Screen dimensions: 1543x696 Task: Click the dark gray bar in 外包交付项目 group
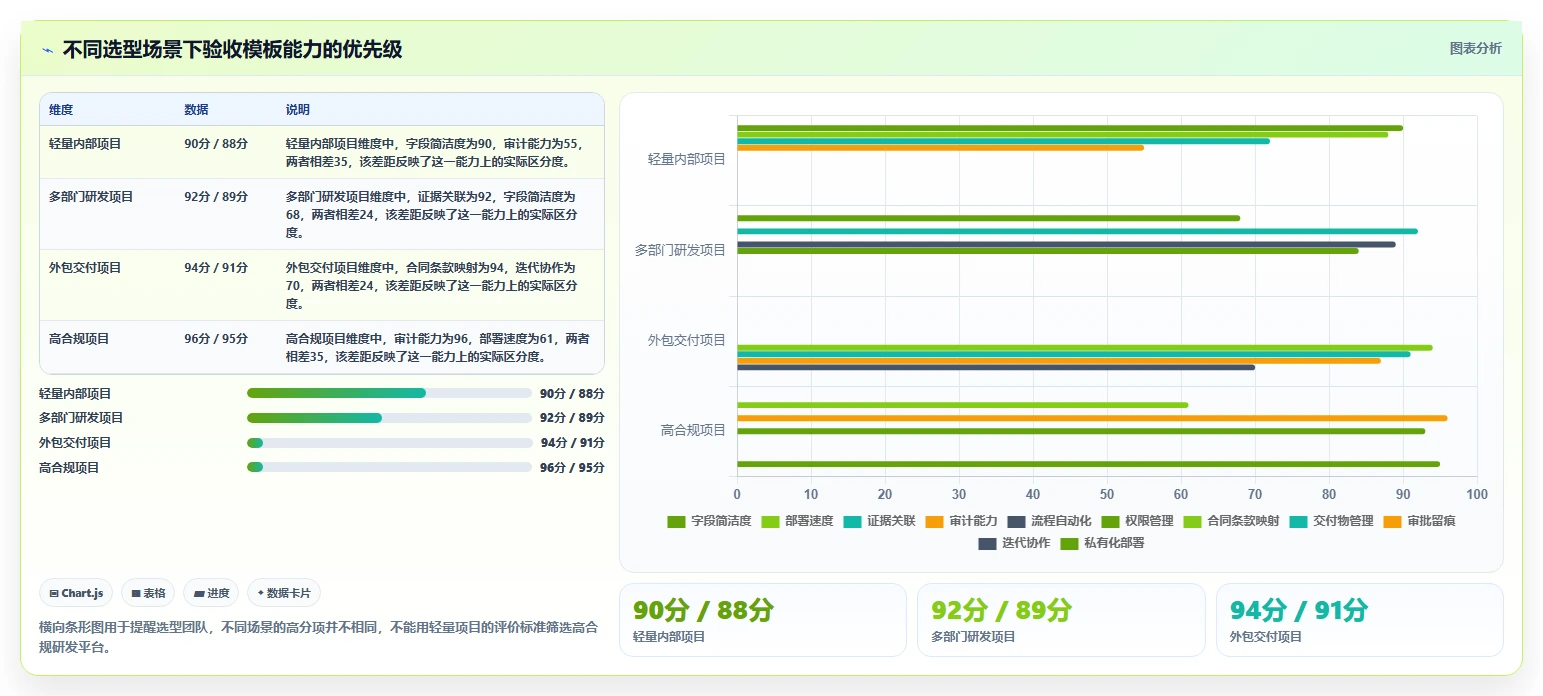996,367
